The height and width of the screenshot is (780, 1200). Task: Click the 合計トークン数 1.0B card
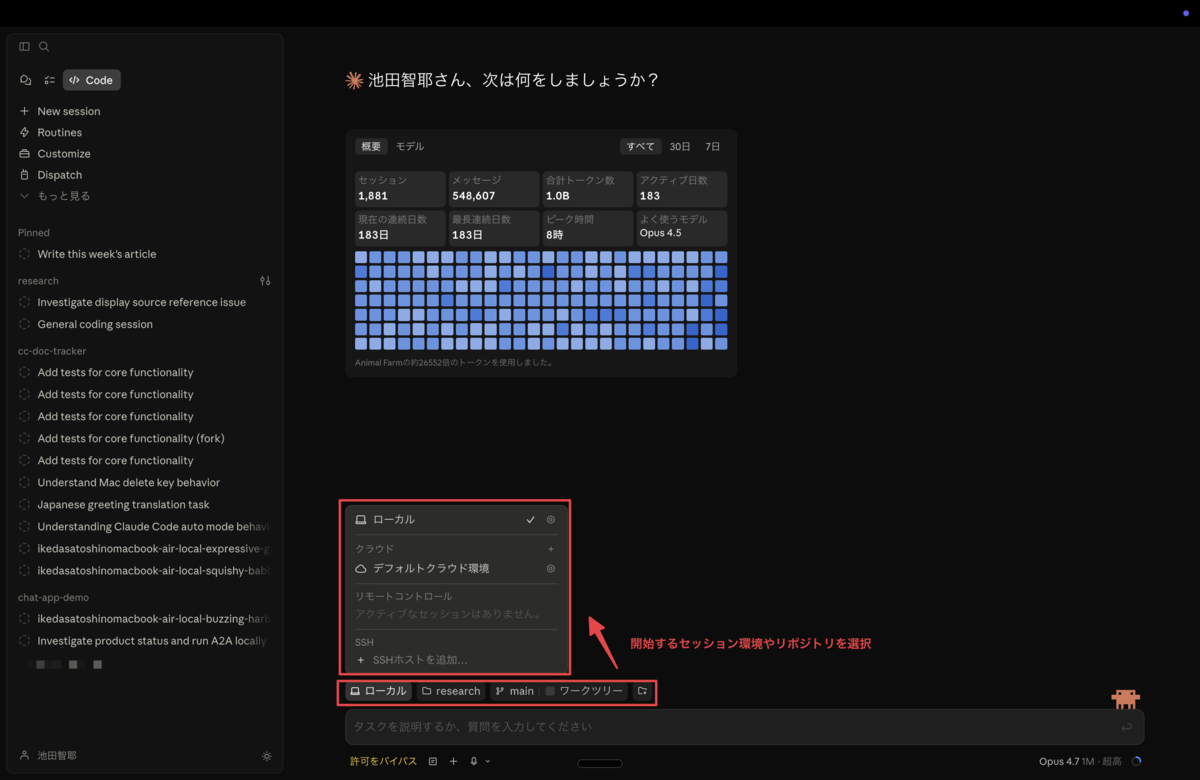[x=588, y=189]
